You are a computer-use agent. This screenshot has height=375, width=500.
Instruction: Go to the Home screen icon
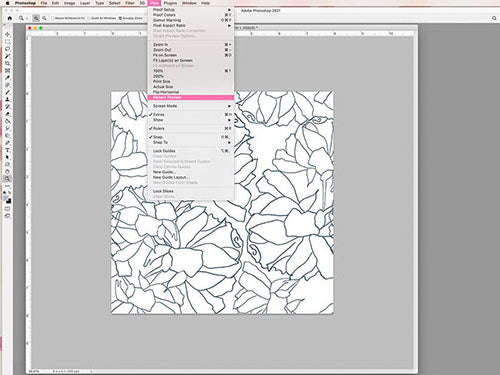(10, 18)
